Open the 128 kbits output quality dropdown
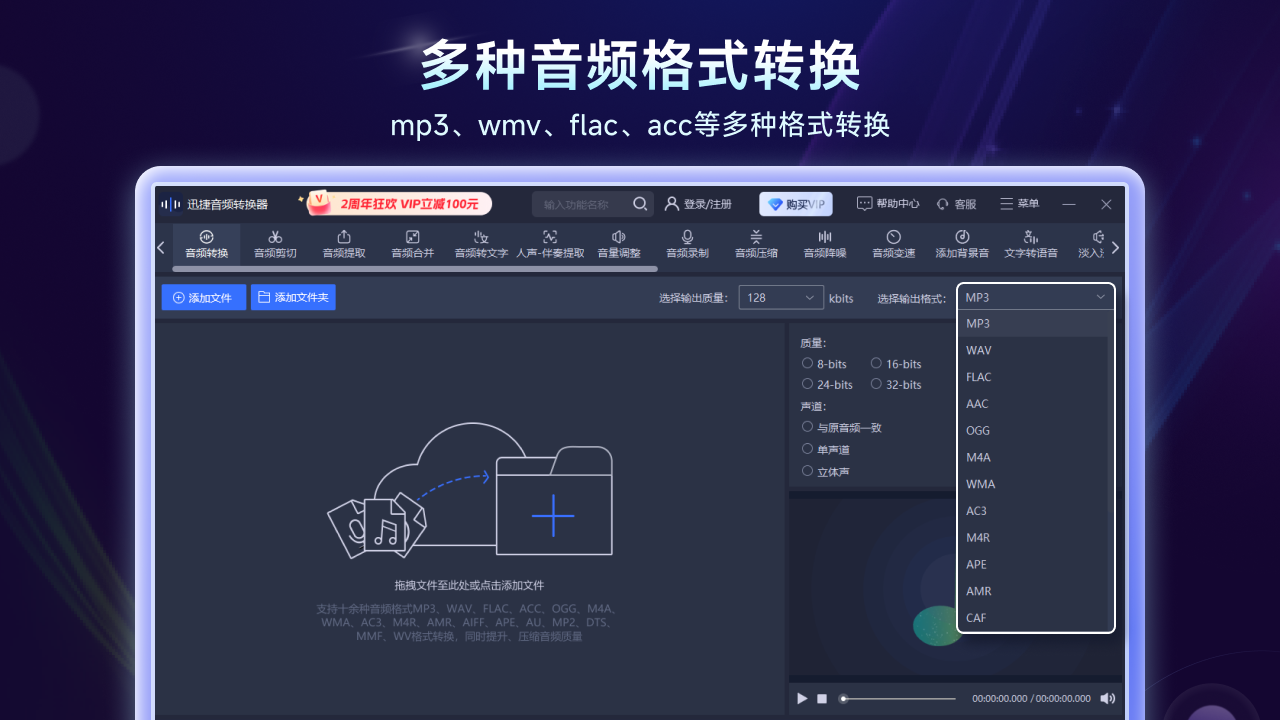This screenshot has width=1280, height=720. (781, 298)
